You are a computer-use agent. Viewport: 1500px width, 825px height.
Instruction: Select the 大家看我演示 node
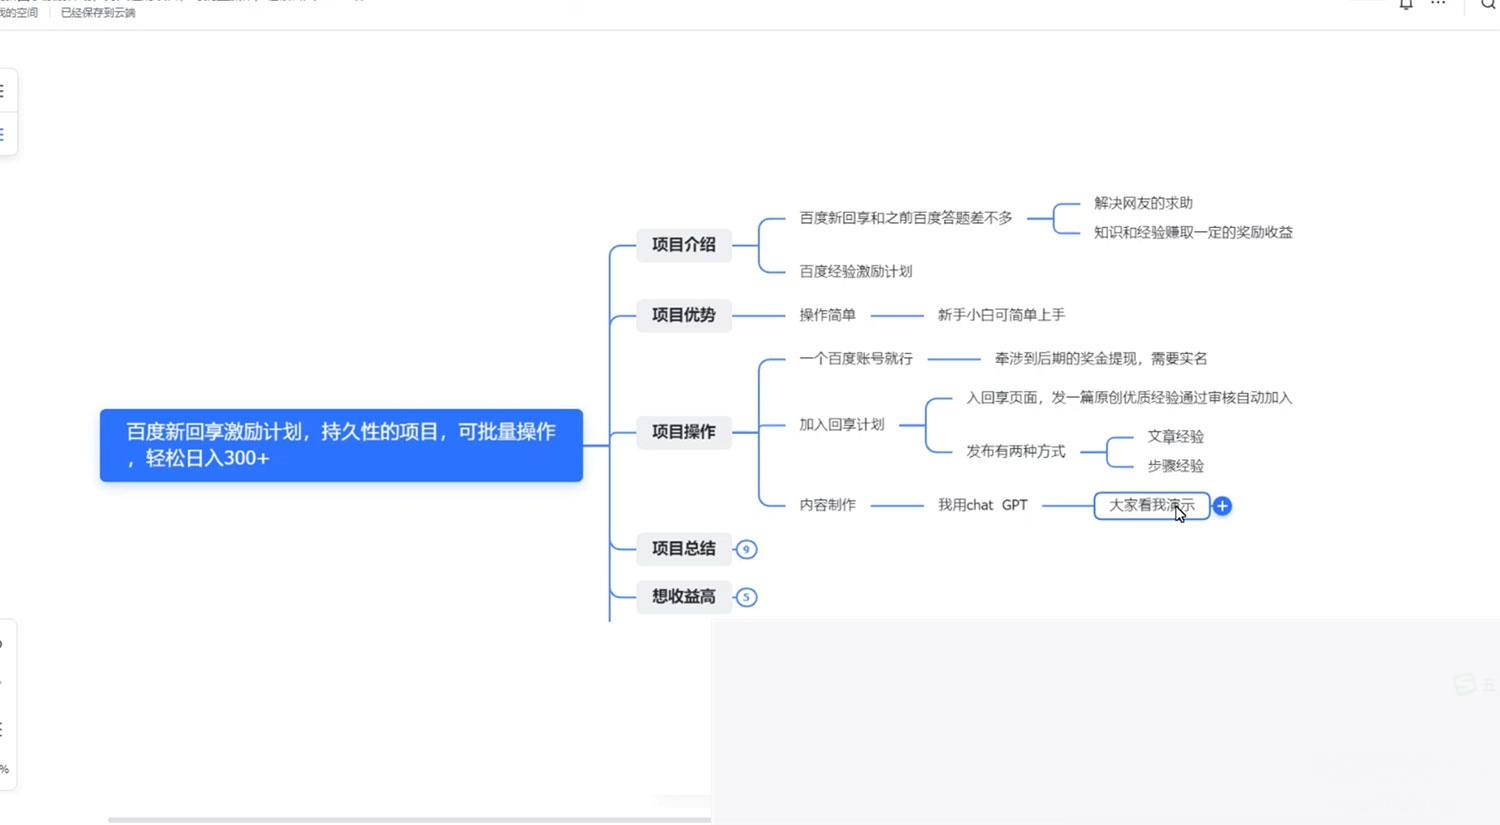pos(1151,506)
